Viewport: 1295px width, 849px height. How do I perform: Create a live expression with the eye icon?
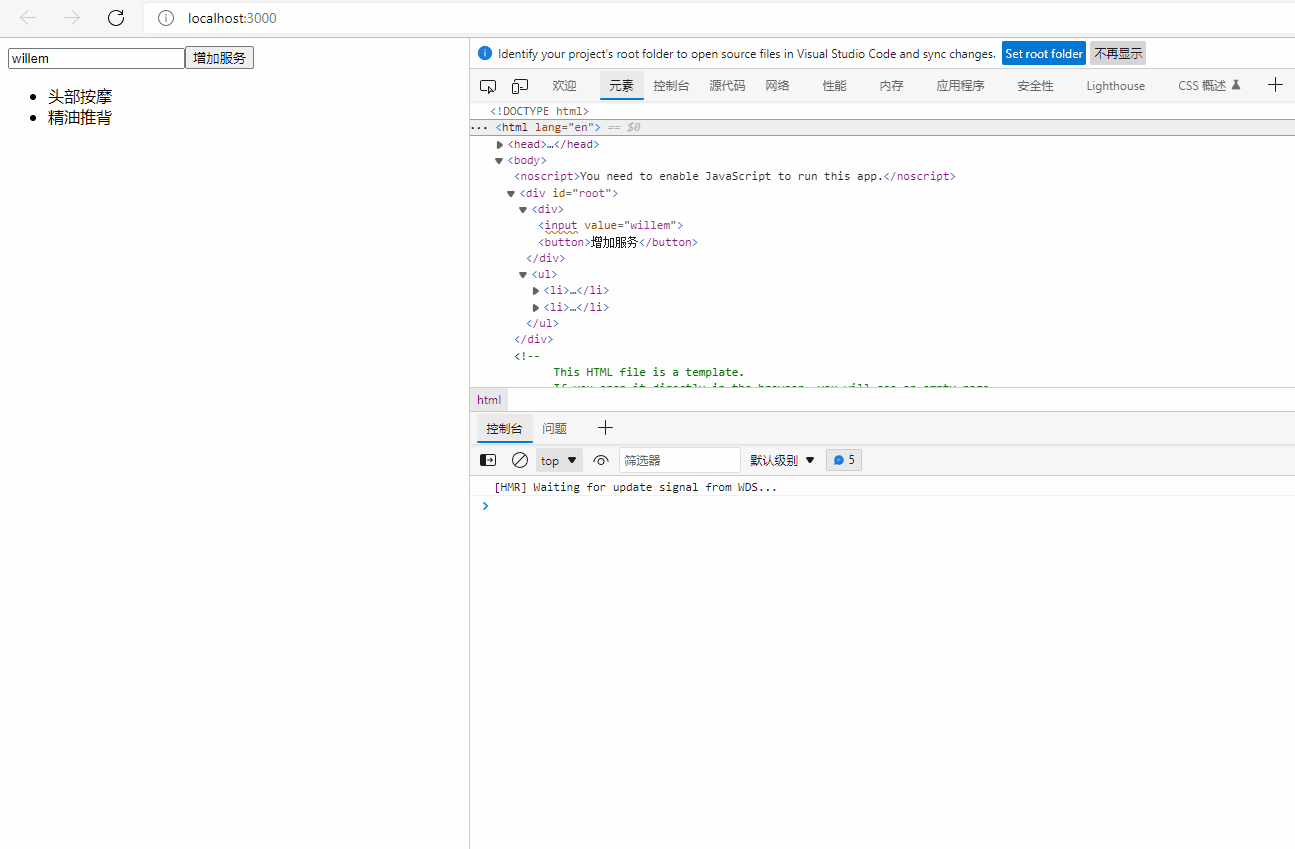[601, 460]
